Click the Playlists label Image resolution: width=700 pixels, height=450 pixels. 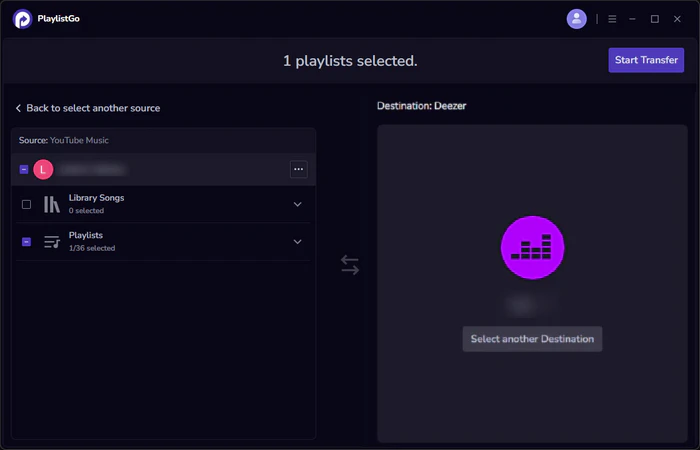click(x=86, y=235)
